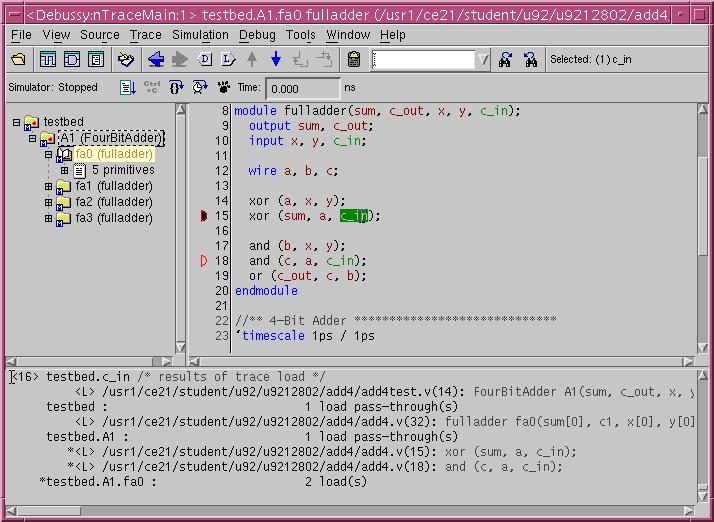Open the search combo box dropdown arrow
This screenshot has height=522, width=714.
point(484,60)
